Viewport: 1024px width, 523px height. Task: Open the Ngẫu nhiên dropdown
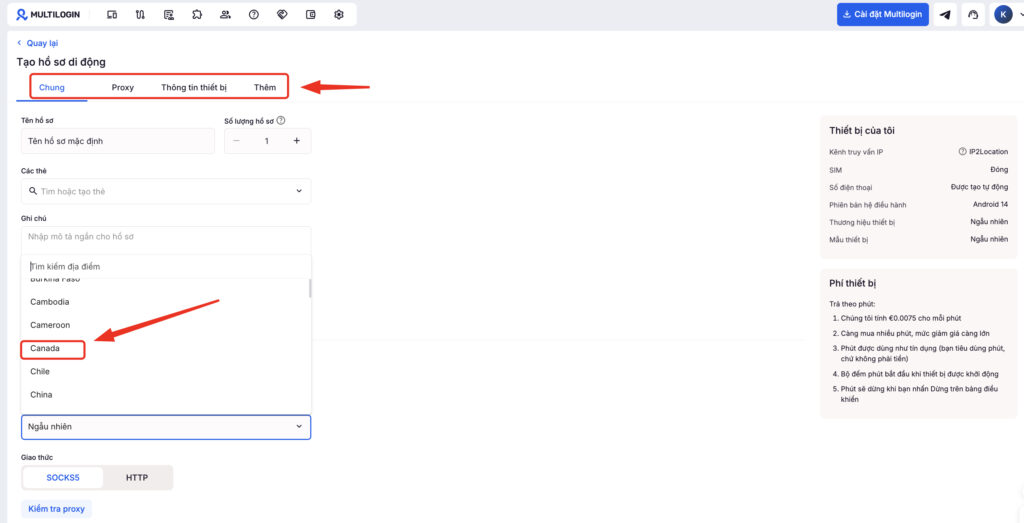[x=166, y=427]
